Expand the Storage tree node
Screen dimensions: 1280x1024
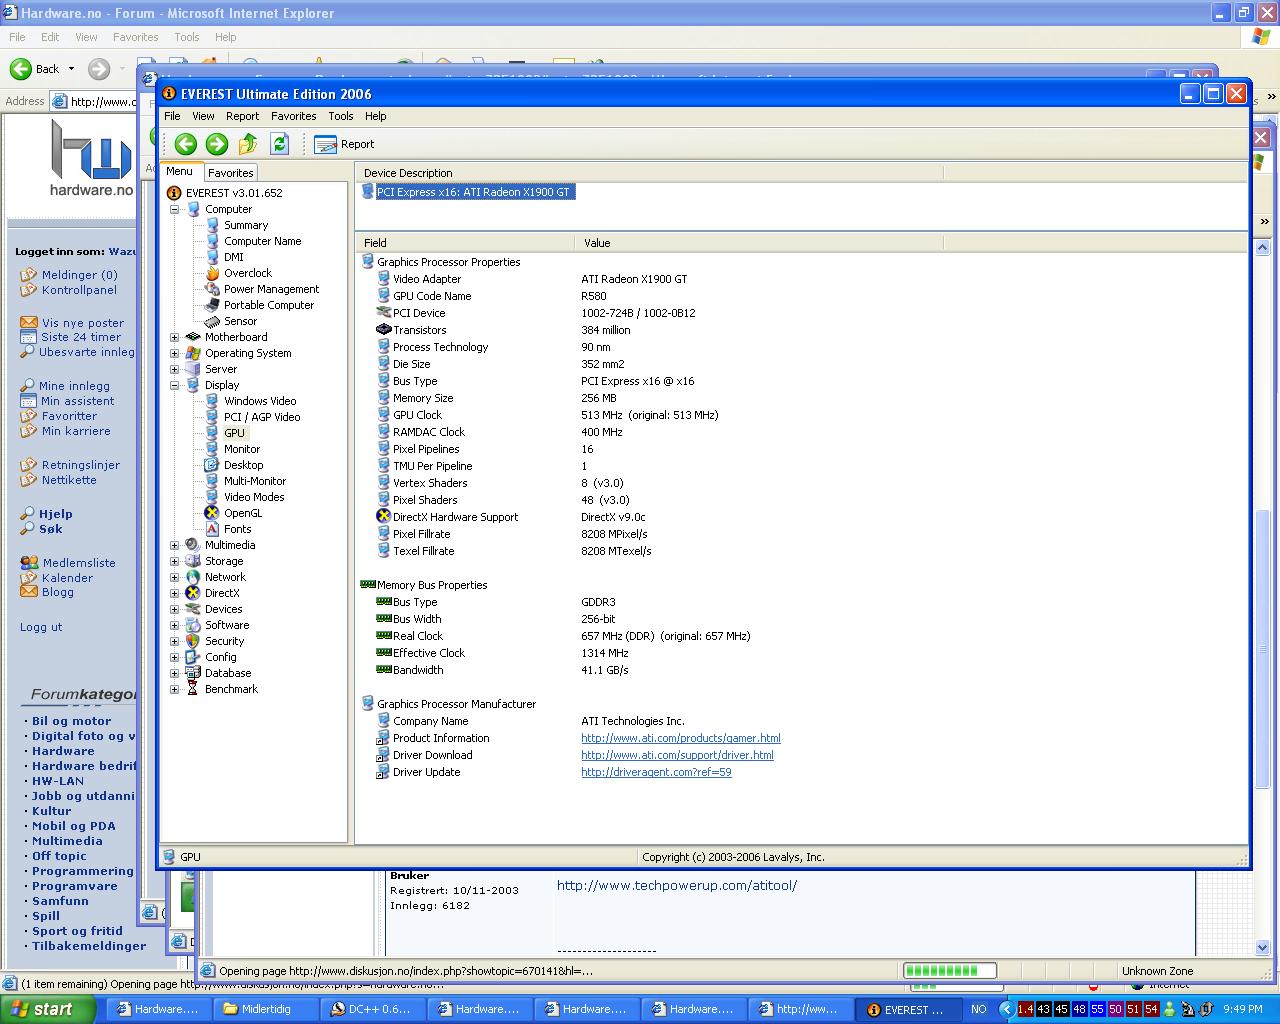[x=174, y=561]
